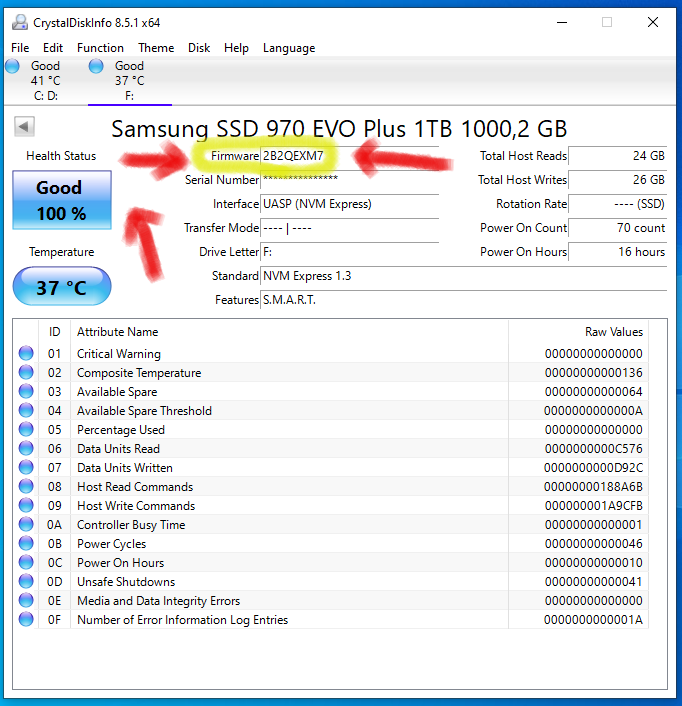Click raw value 0000000000001A
Image resolution: width=682 pixels, height=706 pixels.
(593, 620)
